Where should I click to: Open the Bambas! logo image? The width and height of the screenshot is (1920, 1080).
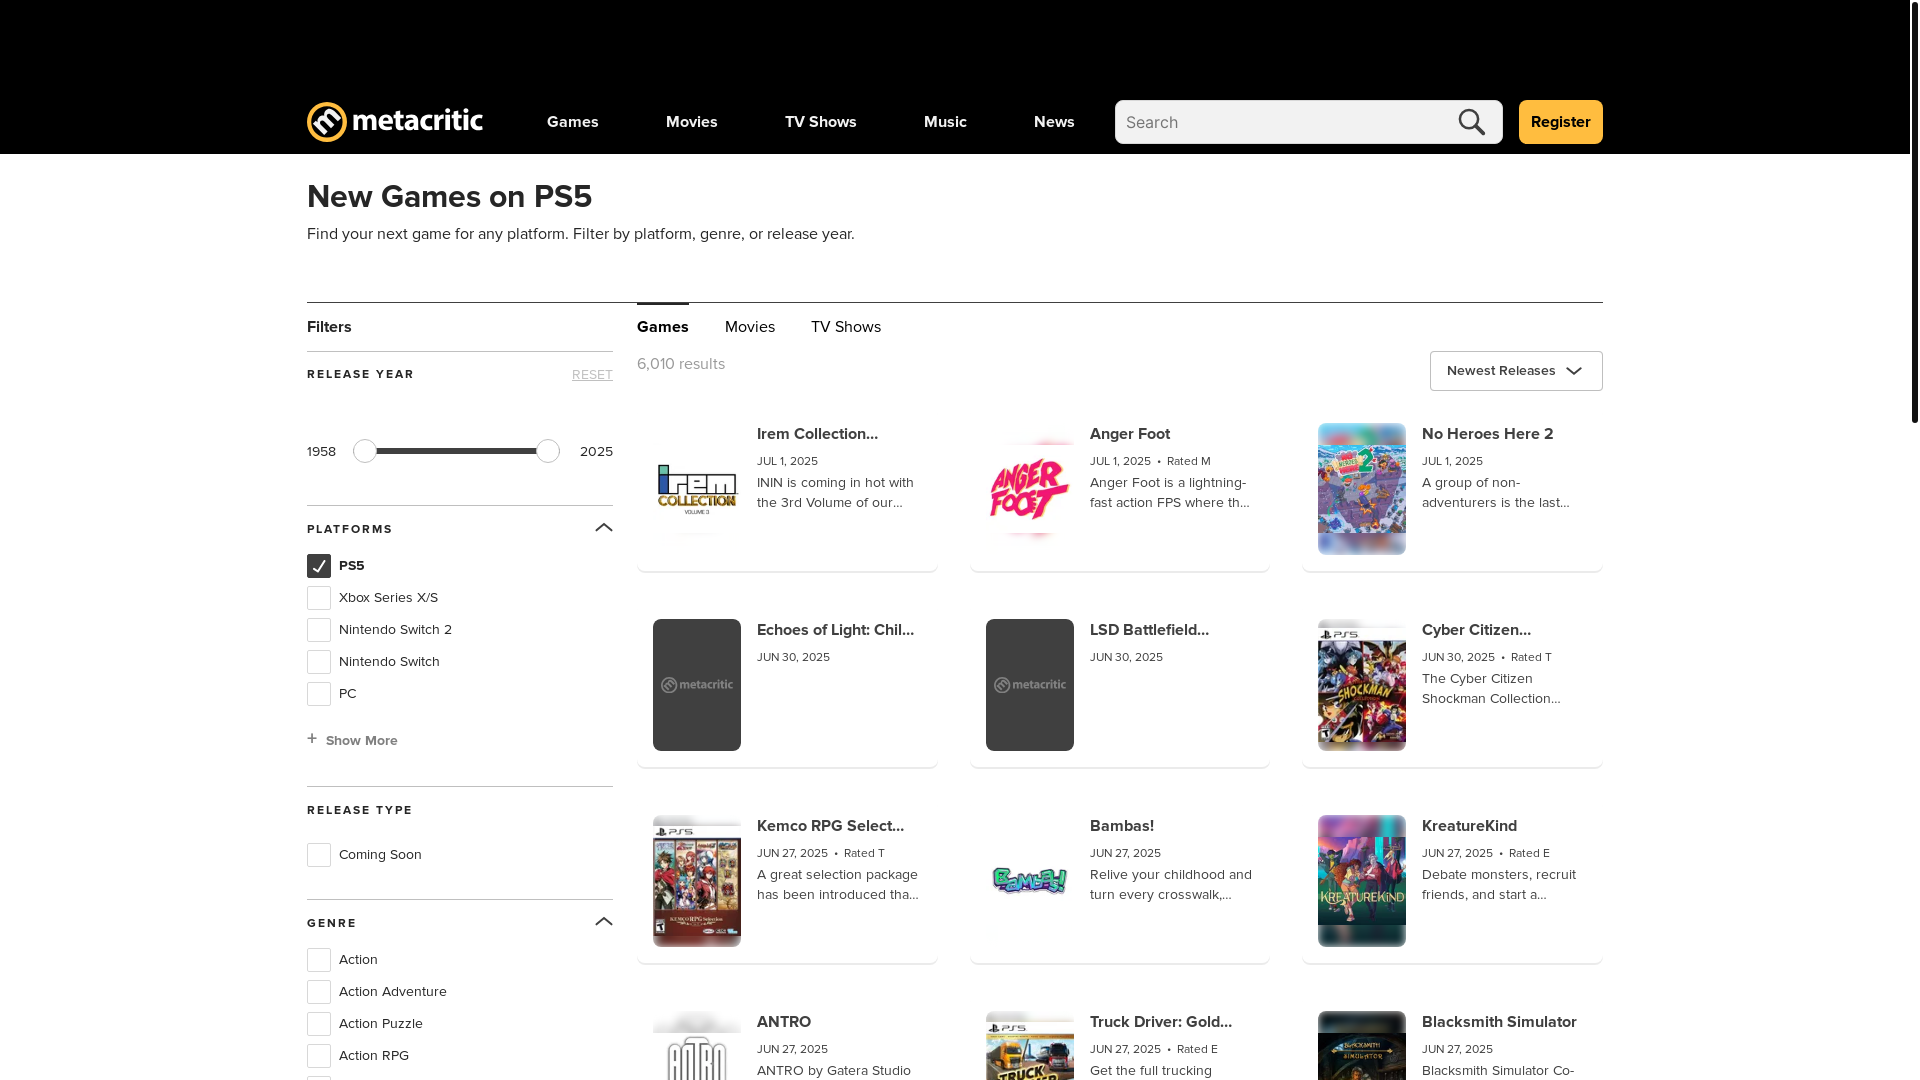(1030, 881)
